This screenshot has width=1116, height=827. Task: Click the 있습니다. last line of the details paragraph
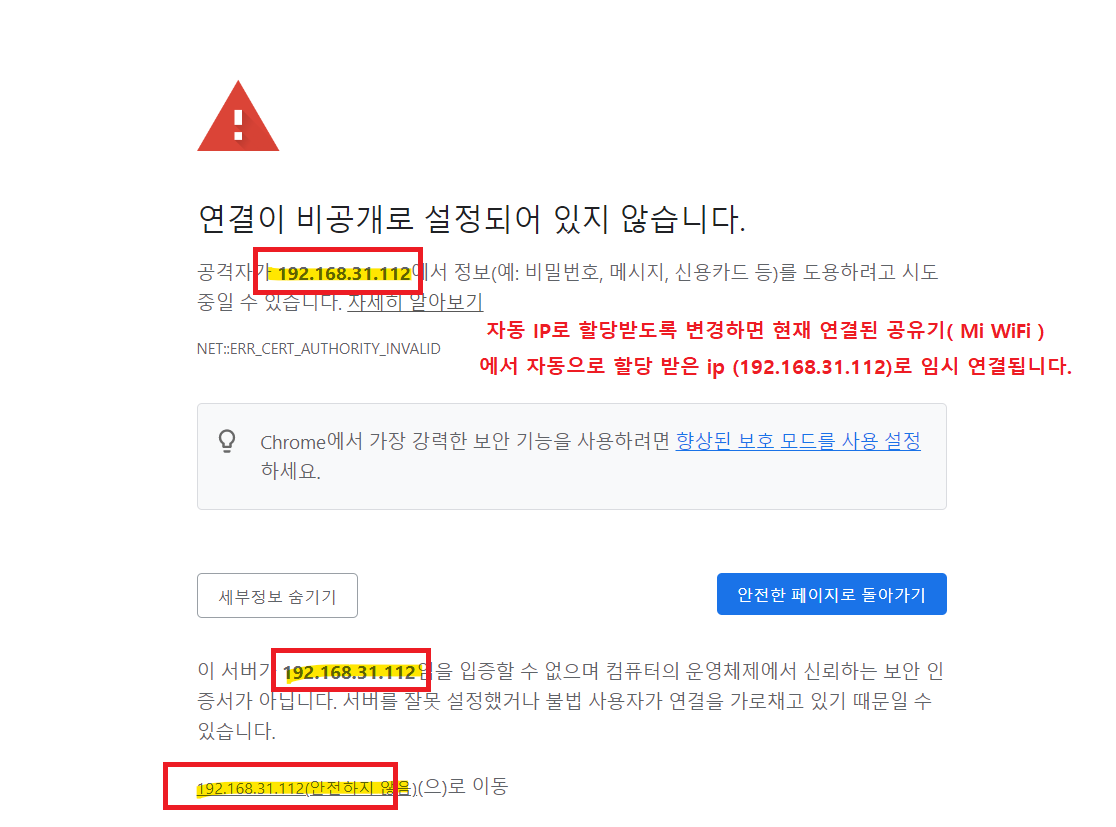(236, 731)
